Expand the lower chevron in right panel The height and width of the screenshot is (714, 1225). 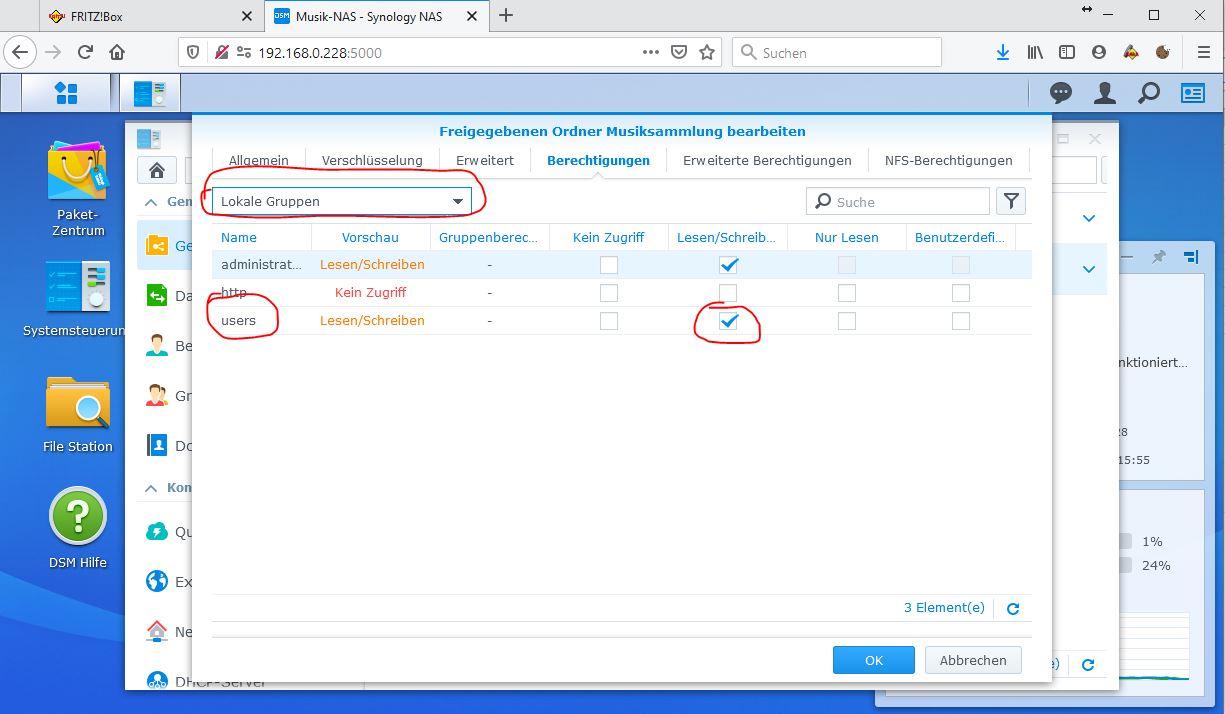pos(1089,268)
